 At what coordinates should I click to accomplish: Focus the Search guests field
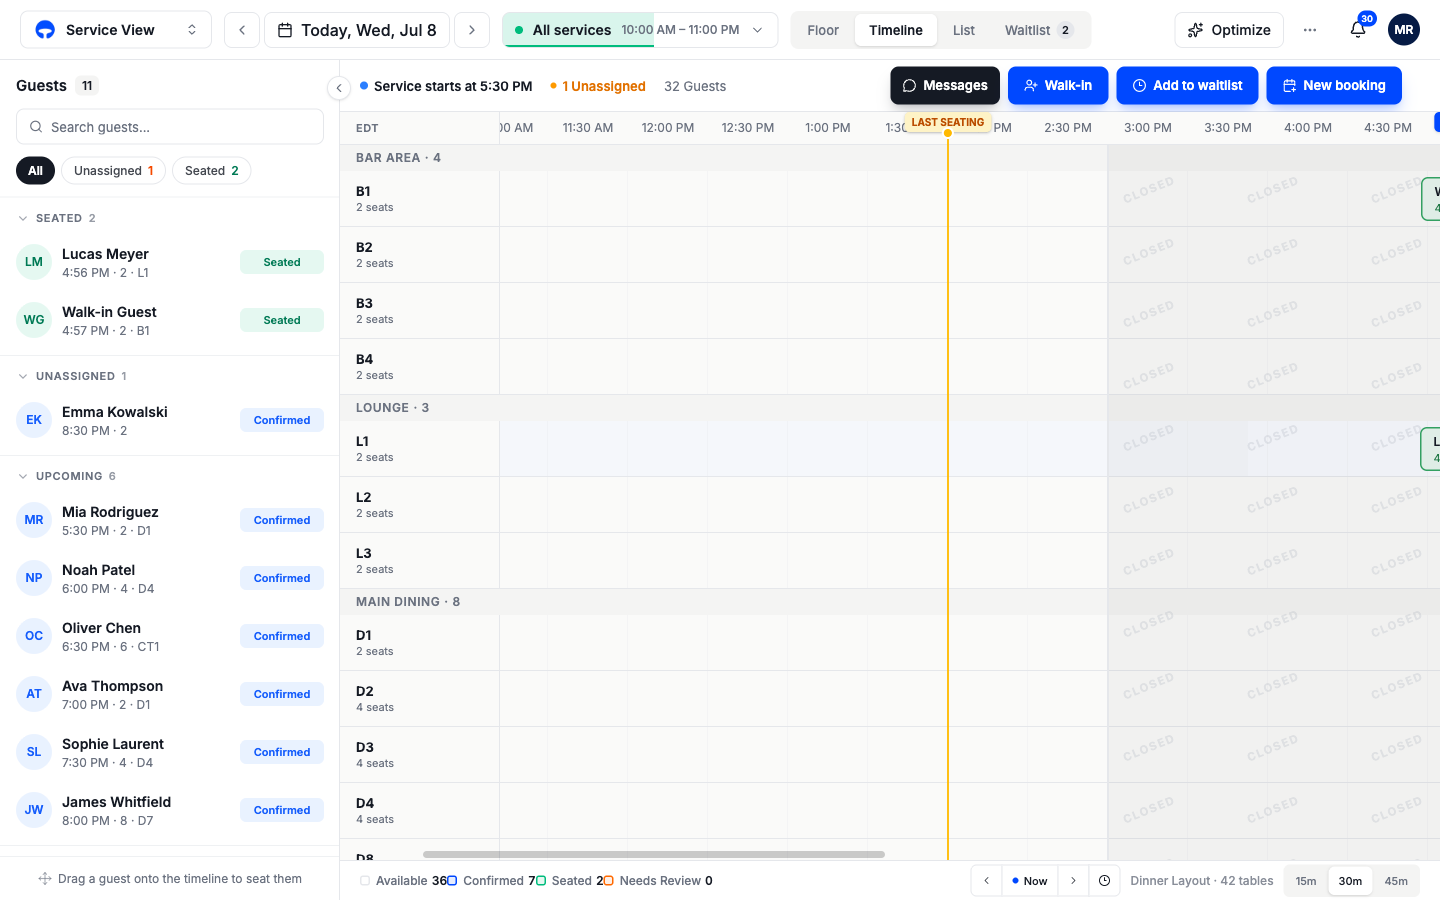[x=170, y=127]
